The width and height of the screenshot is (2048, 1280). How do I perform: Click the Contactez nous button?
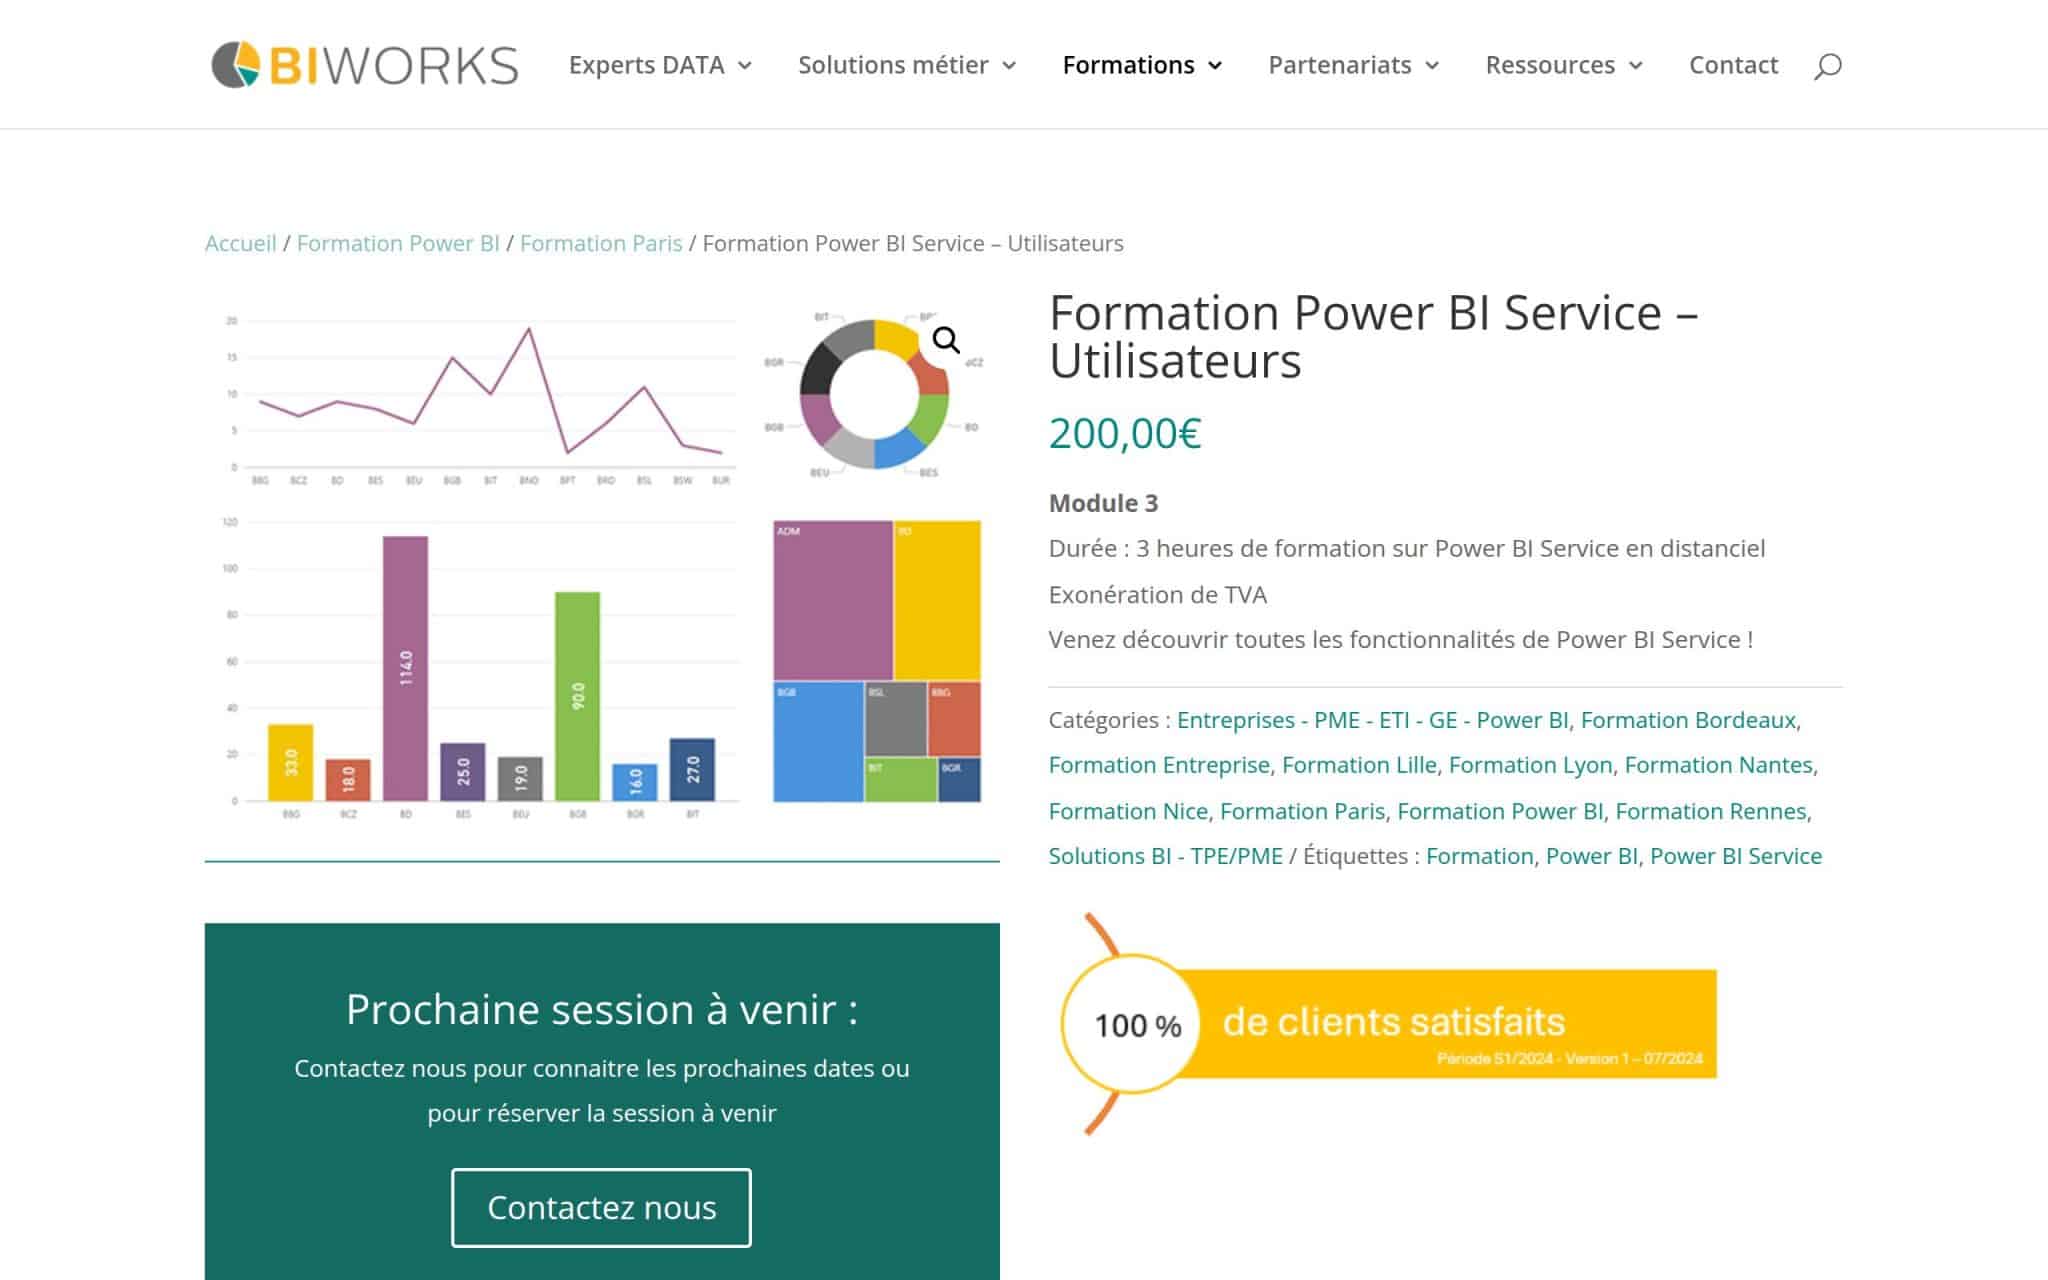(x=601, y=1207)
